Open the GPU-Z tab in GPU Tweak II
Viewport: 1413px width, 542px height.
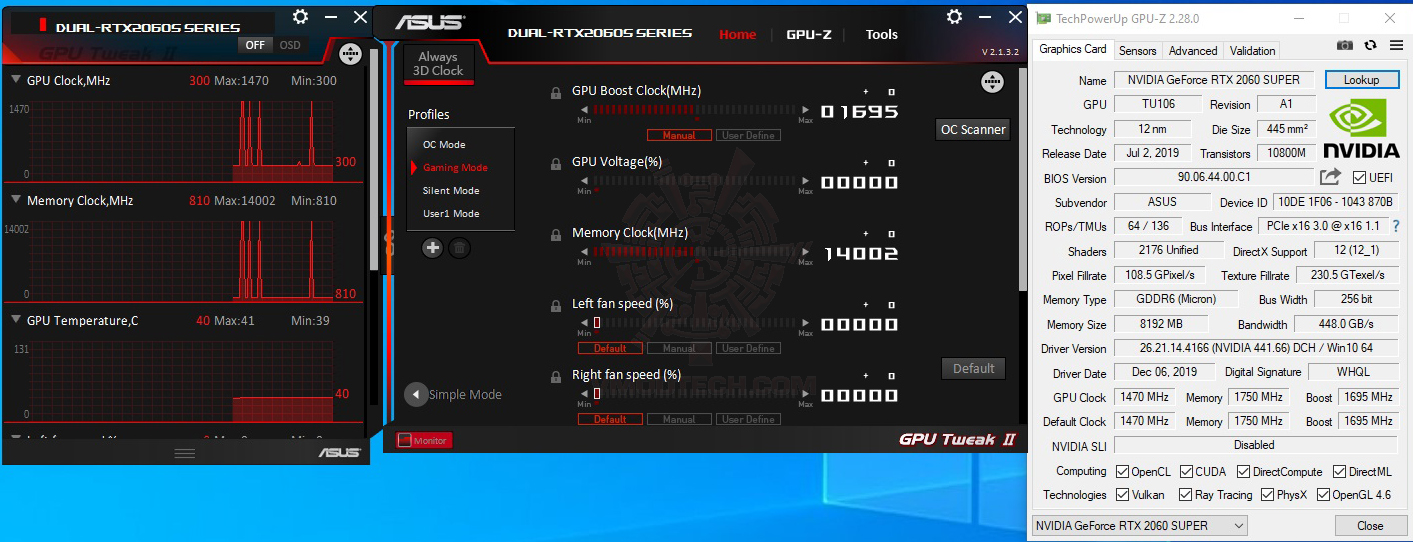click(809, 34)
